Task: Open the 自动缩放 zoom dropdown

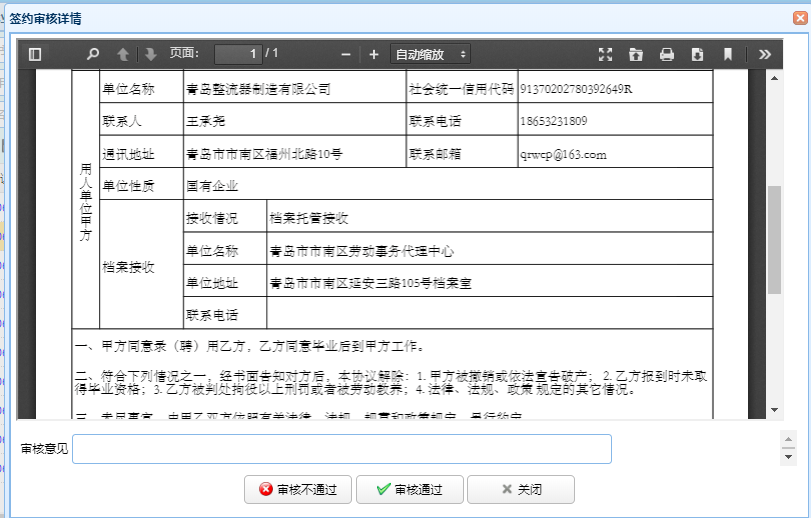Action: coord(430,54)
